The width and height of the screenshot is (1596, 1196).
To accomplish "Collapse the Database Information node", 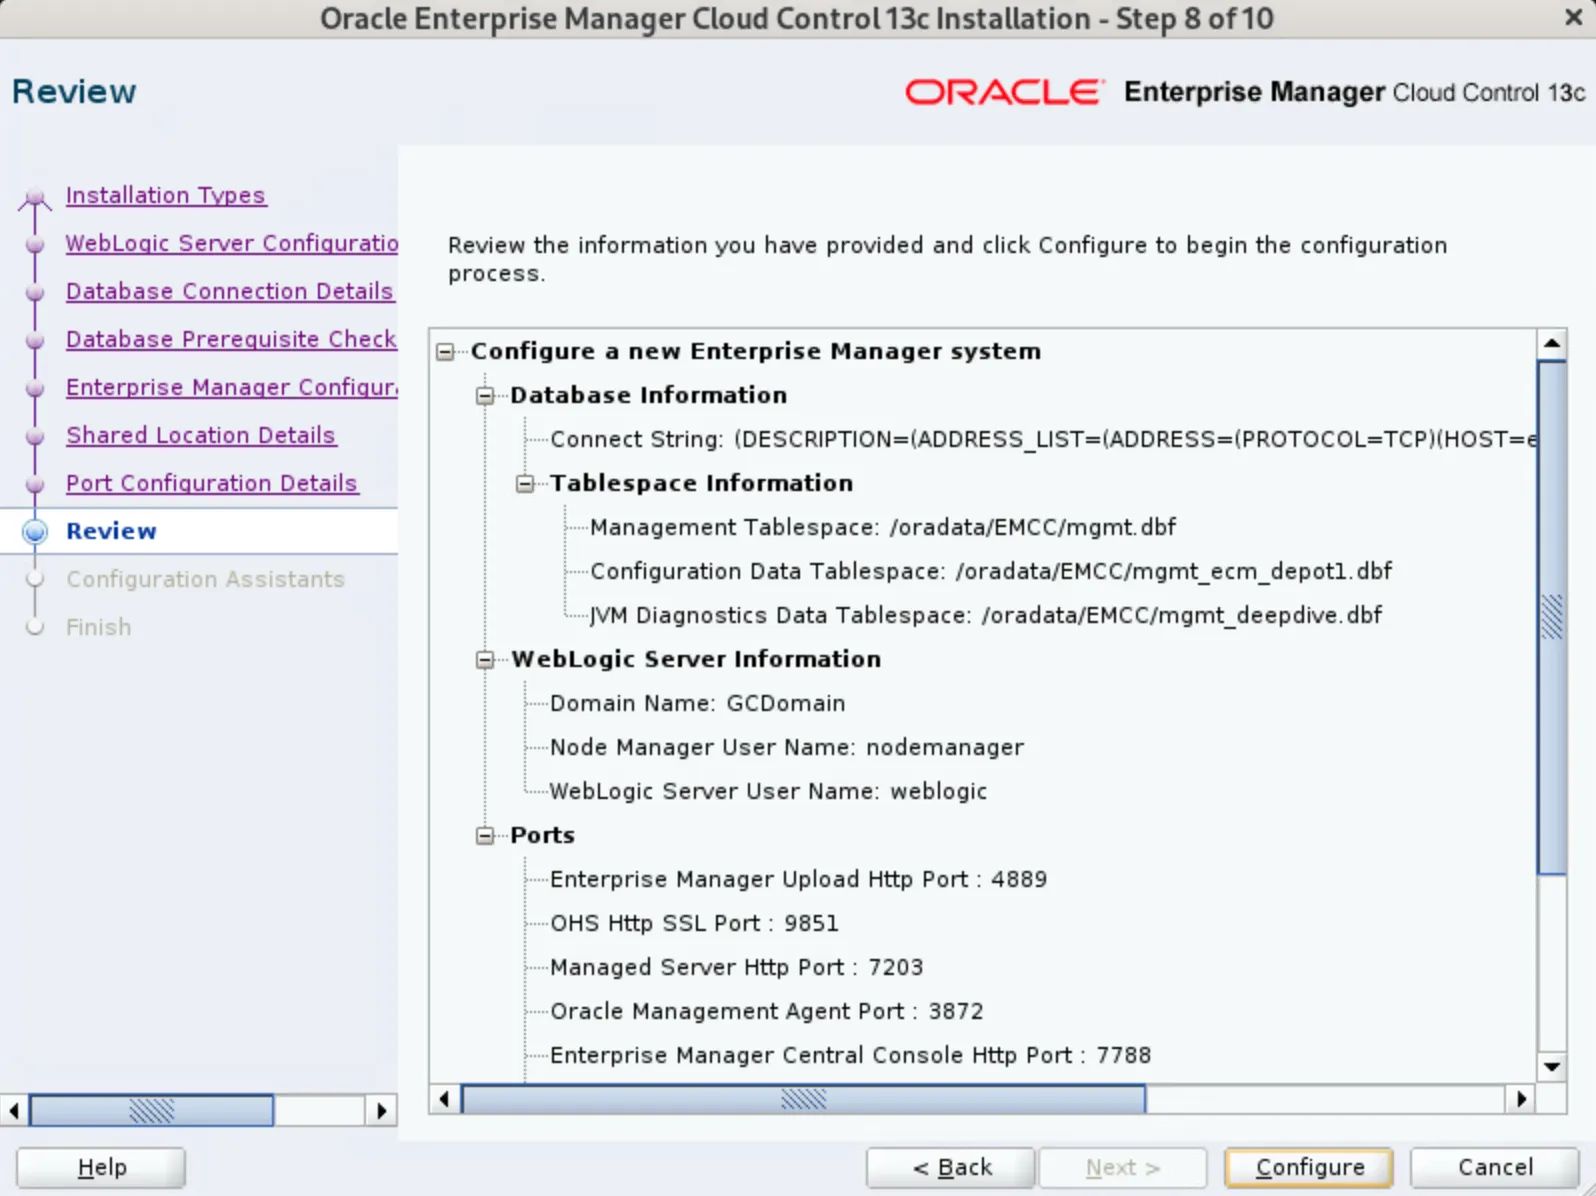I will (485, 396).
